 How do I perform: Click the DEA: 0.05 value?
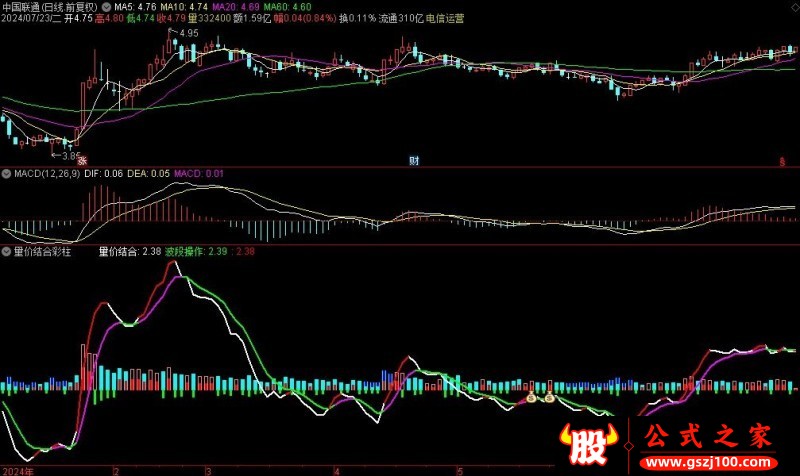[x=148, y=174]
